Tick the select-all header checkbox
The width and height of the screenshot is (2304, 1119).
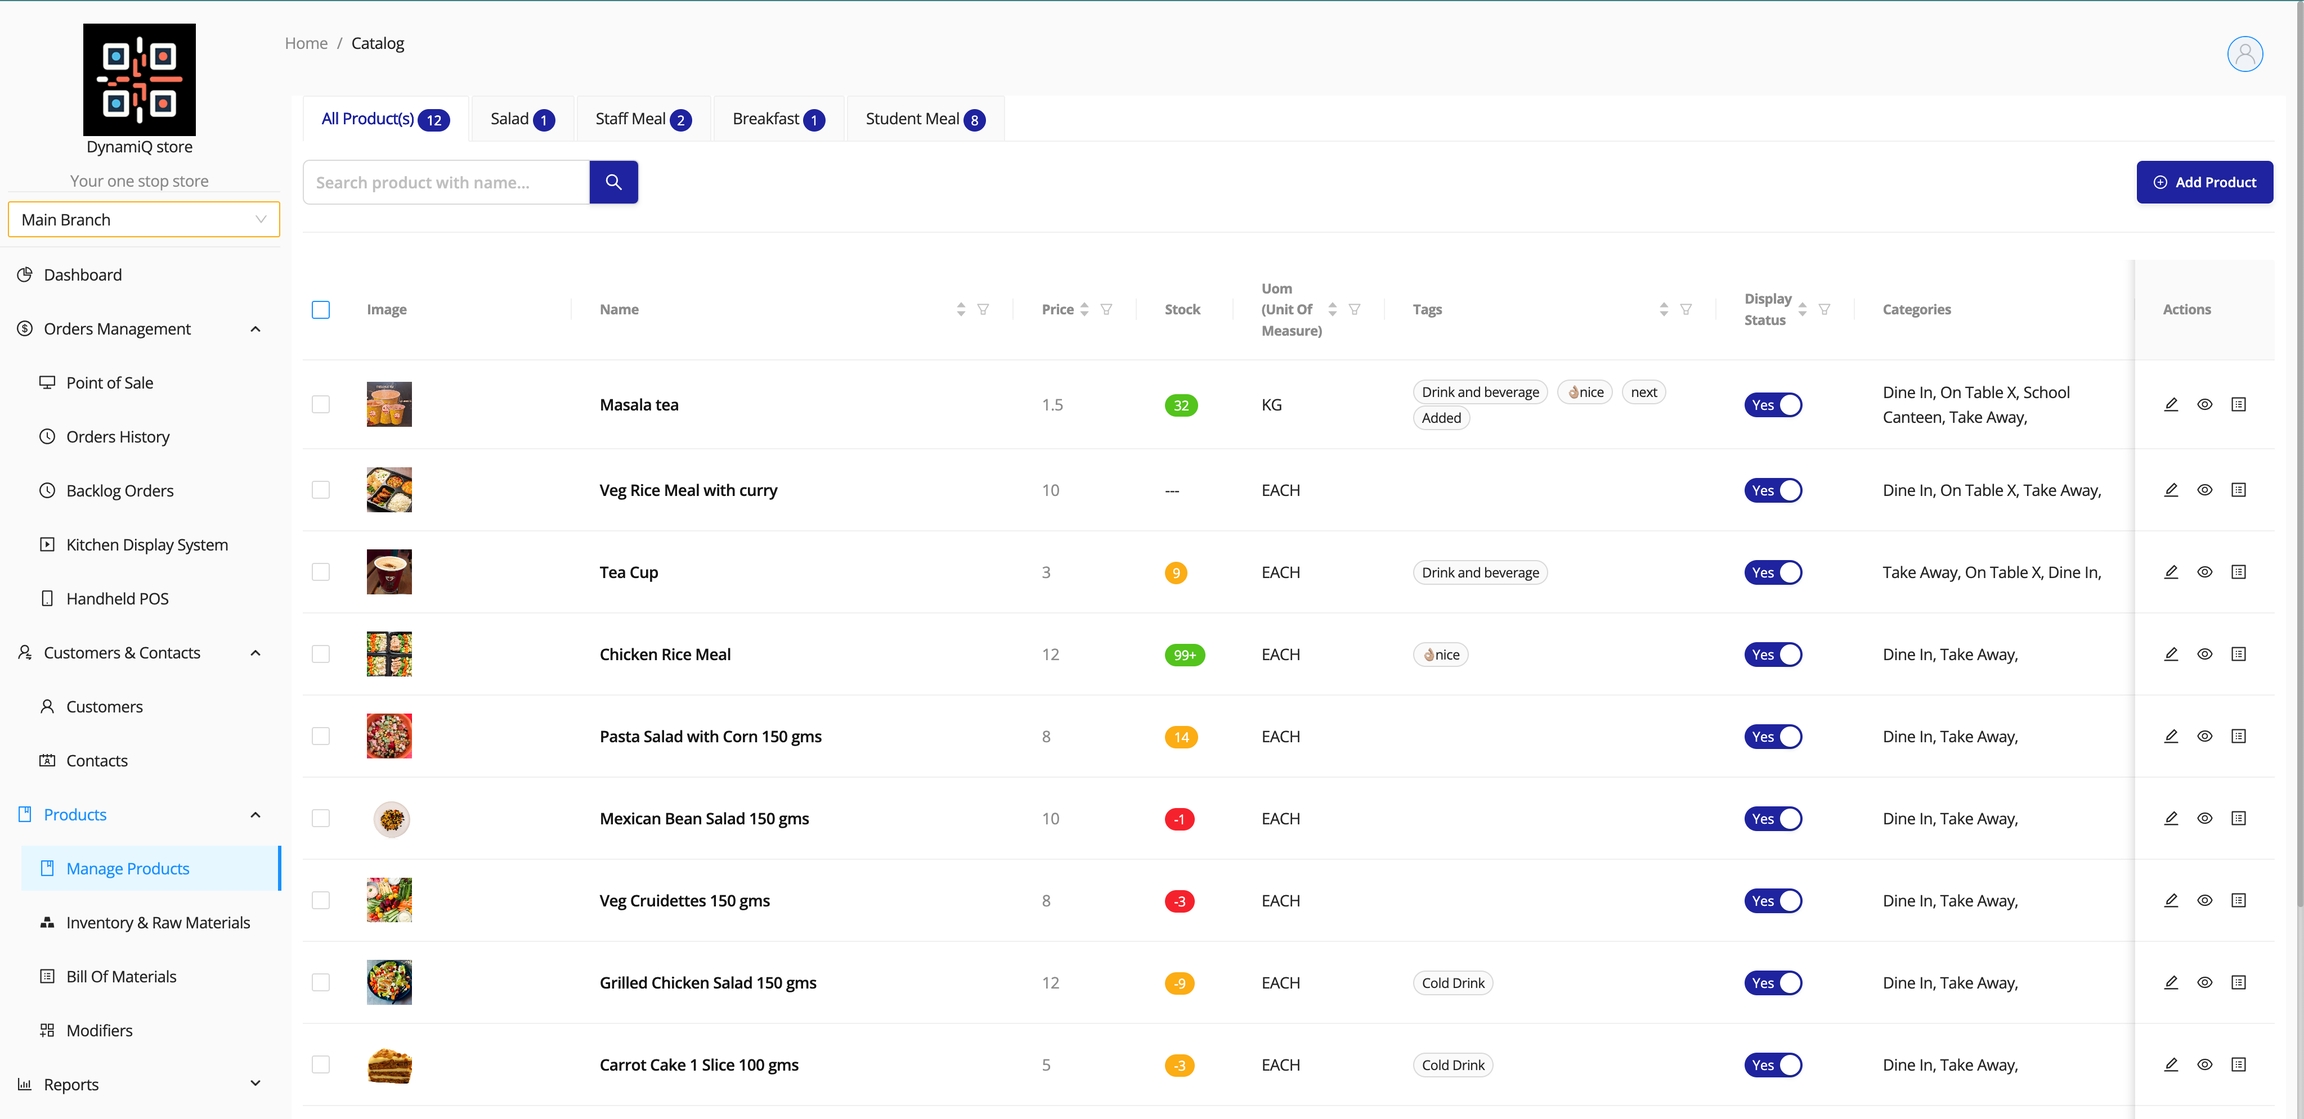tap(321, 310)
